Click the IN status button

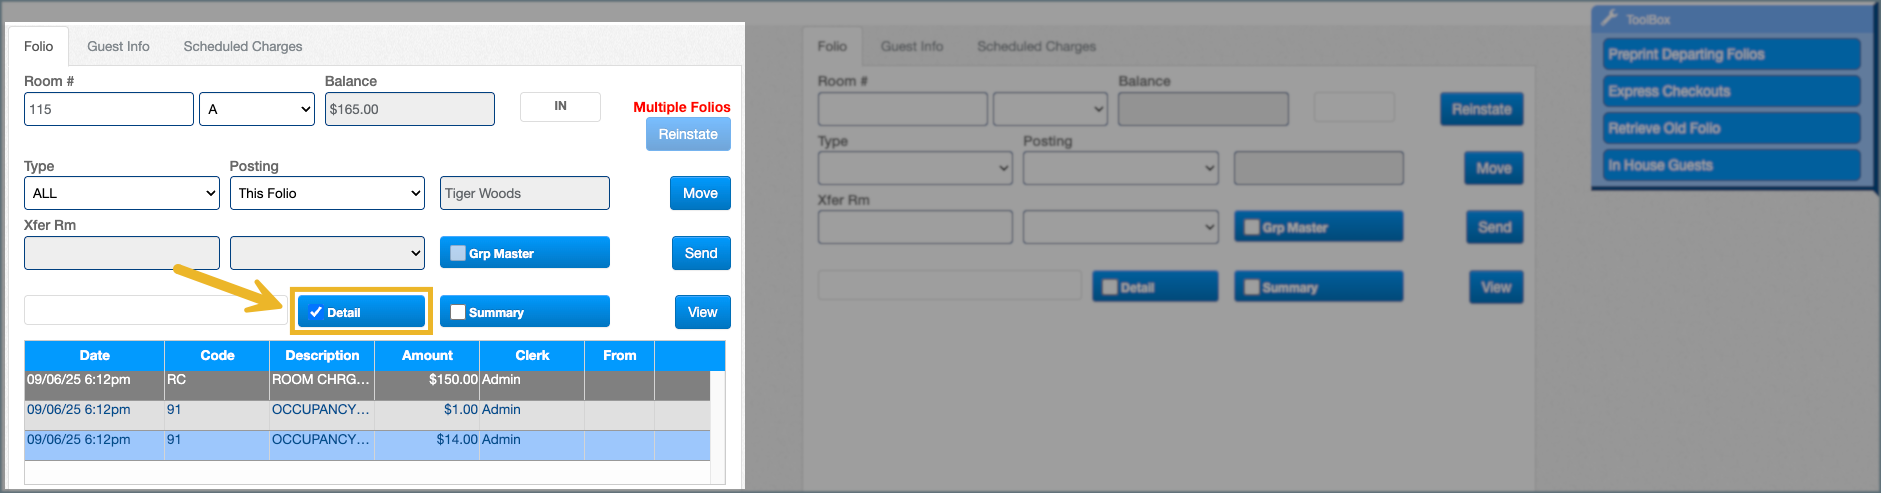pos(560,106)
